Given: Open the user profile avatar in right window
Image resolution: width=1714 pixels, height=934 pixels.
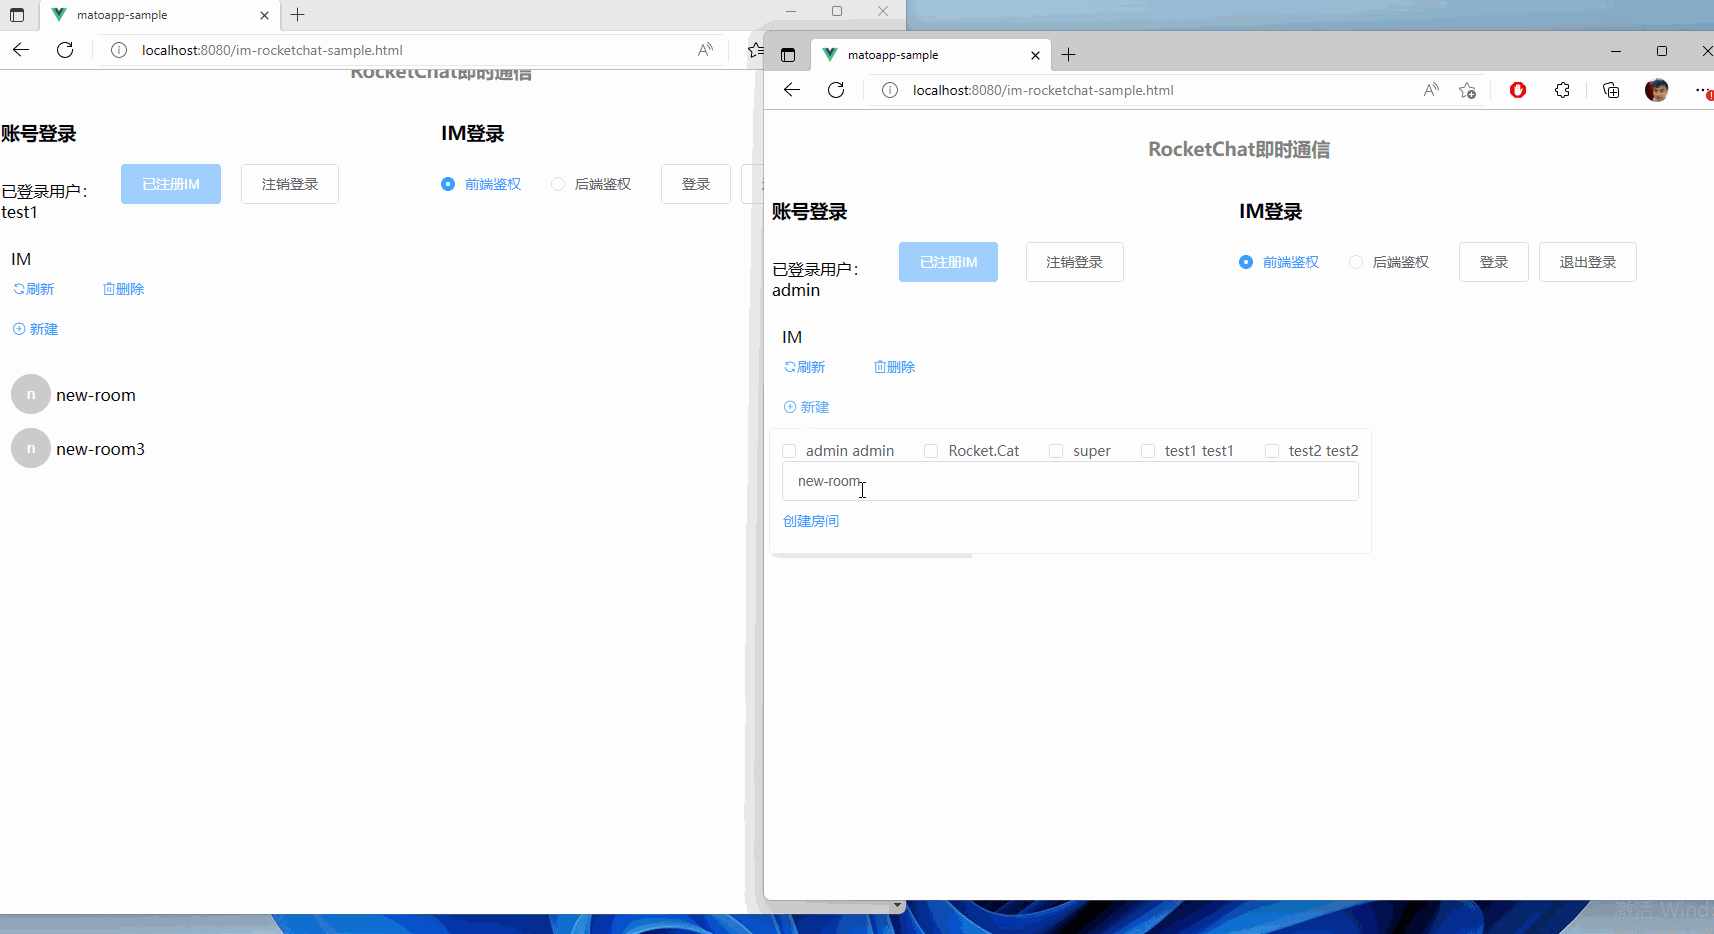Looking at the screenshot, I should (x=1657, y=90).
